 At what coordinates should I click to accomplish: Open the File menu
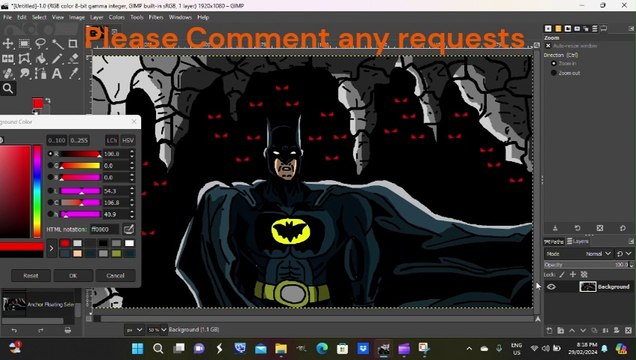[8, 17]
